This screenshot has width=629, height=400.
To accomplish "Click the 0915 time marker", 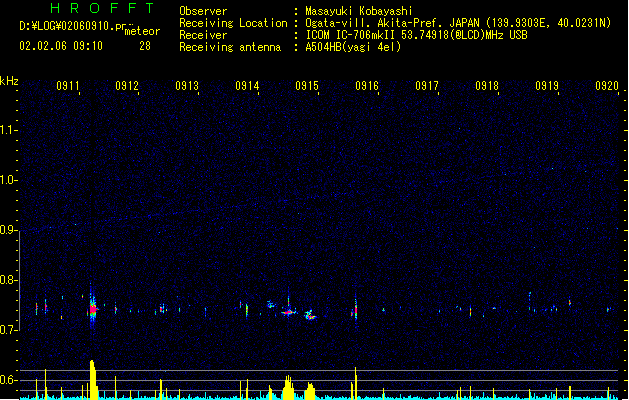I will pyautogui.click(x=307, y=85).
